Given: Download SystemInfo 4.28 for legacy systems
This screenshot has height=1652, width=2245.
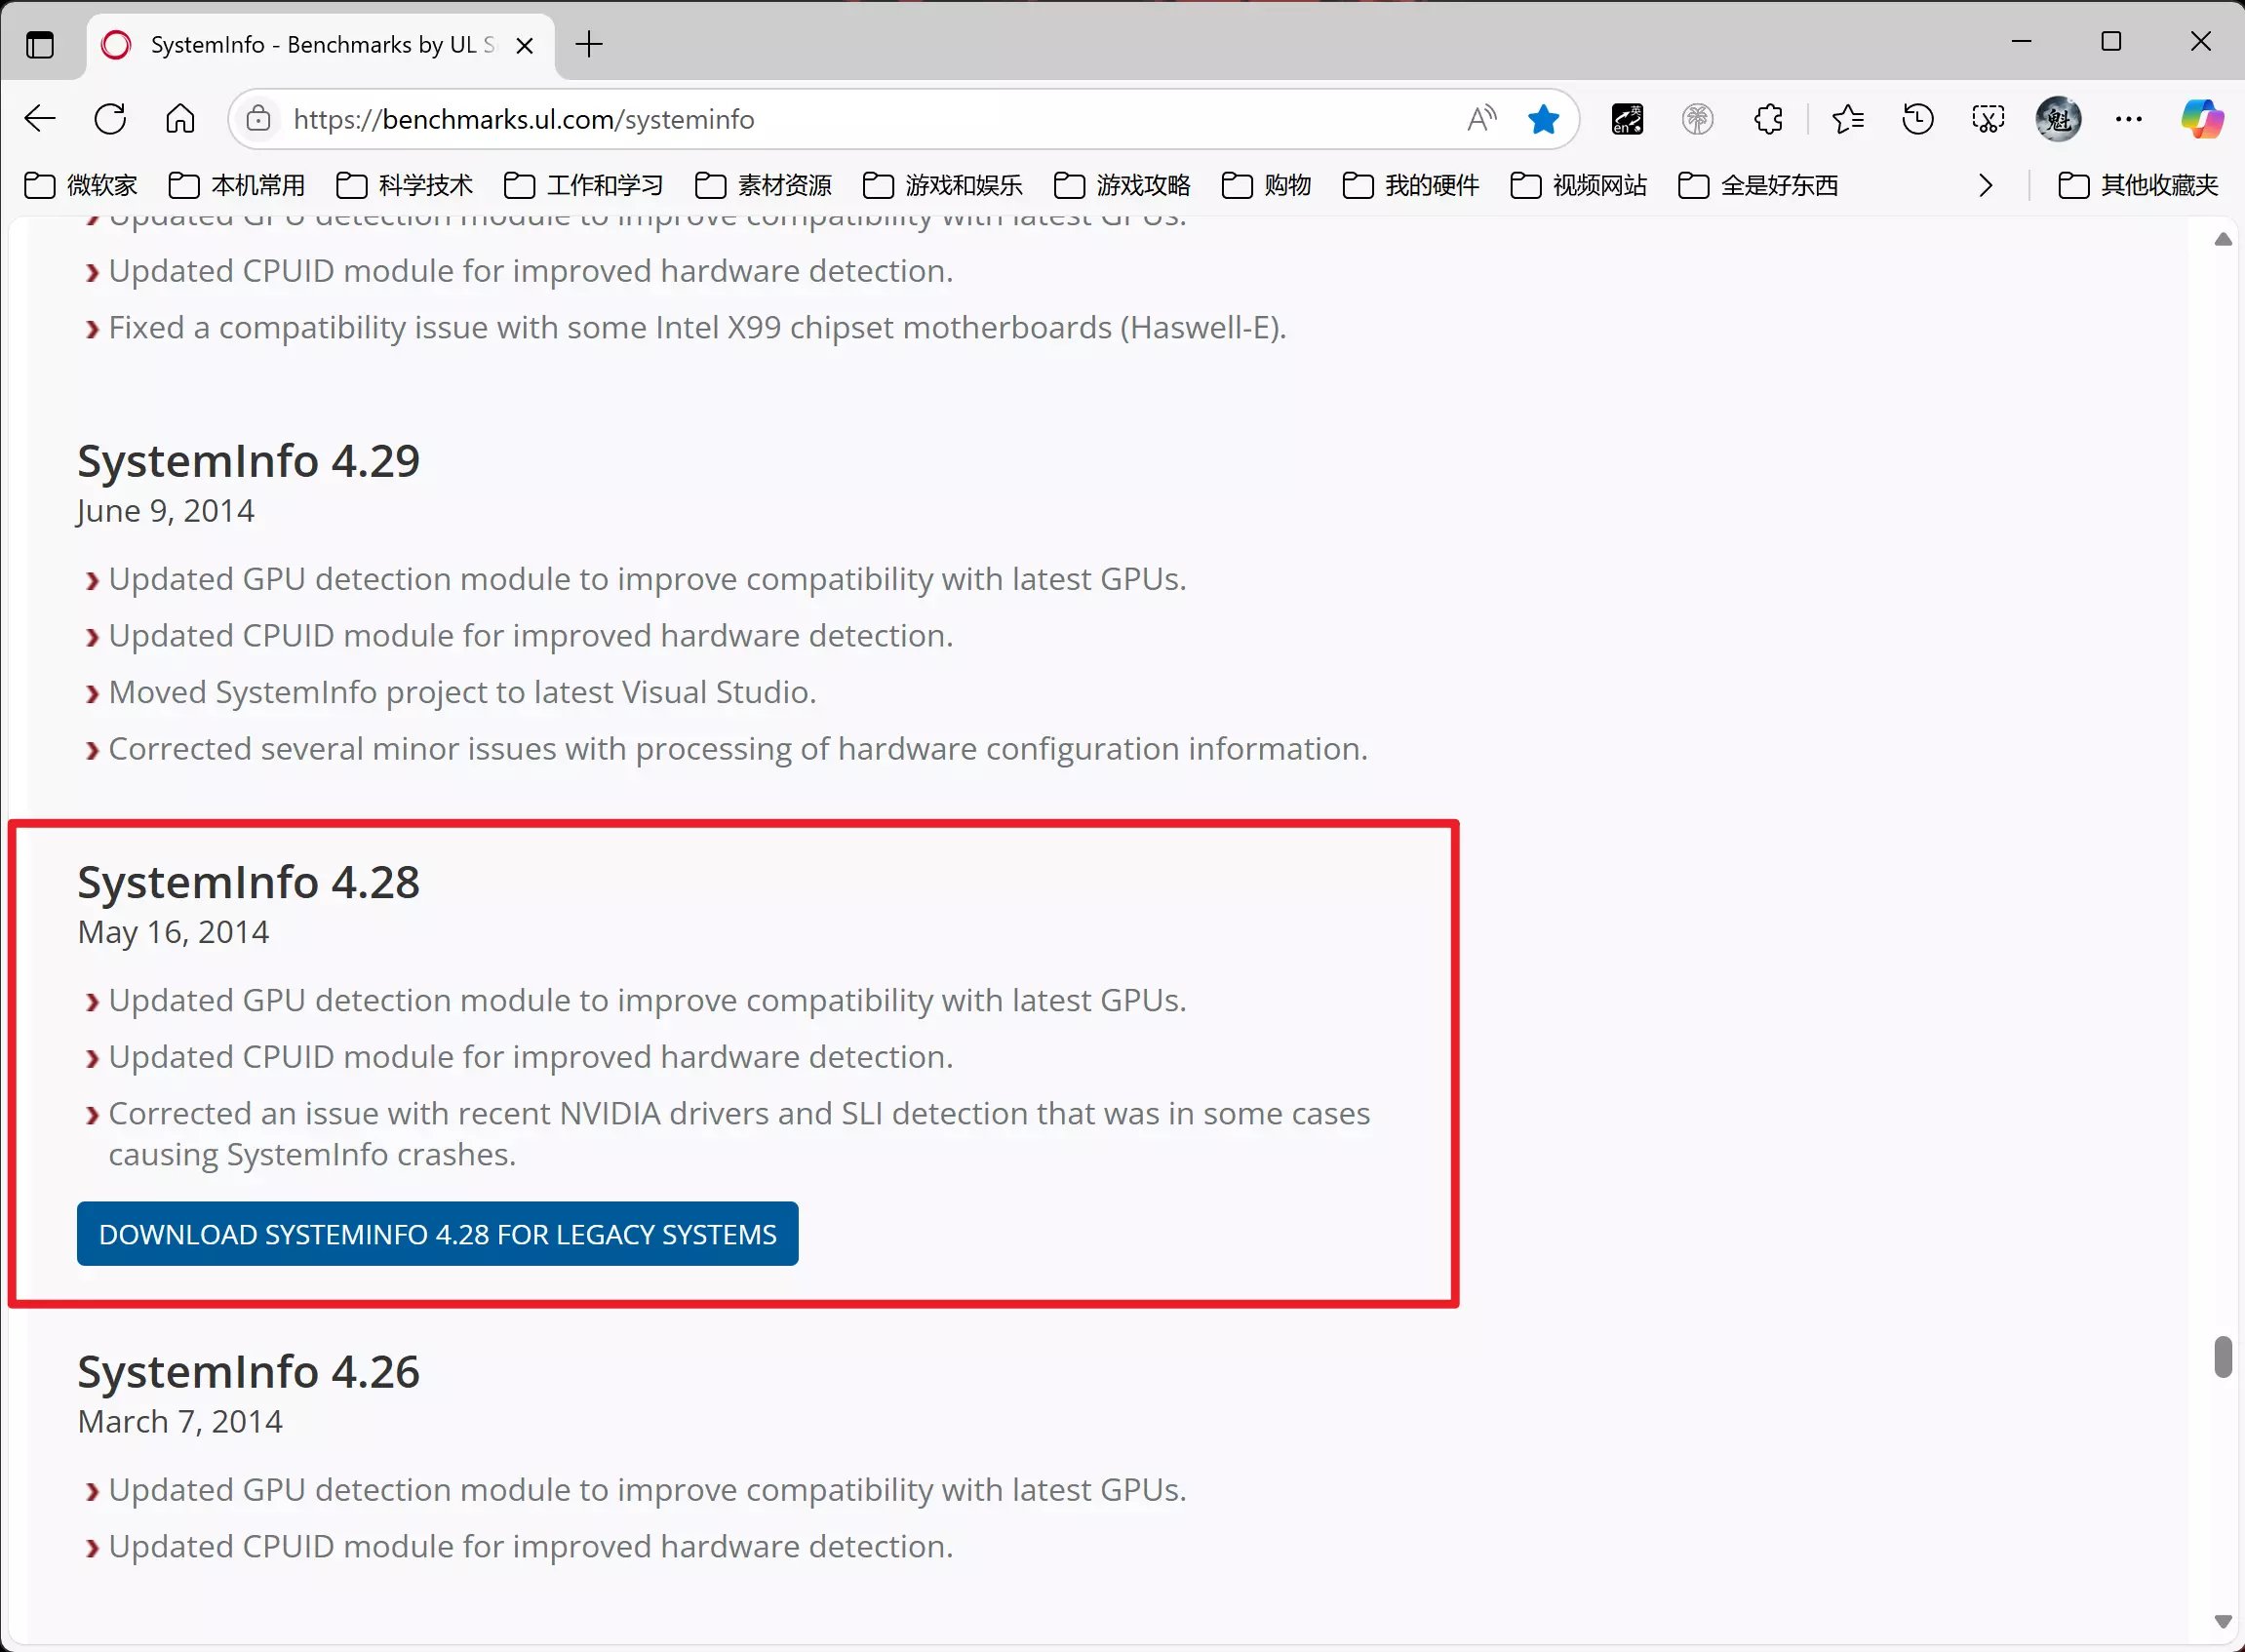Looking at the screenshot, I should (x=437, y=1234).
